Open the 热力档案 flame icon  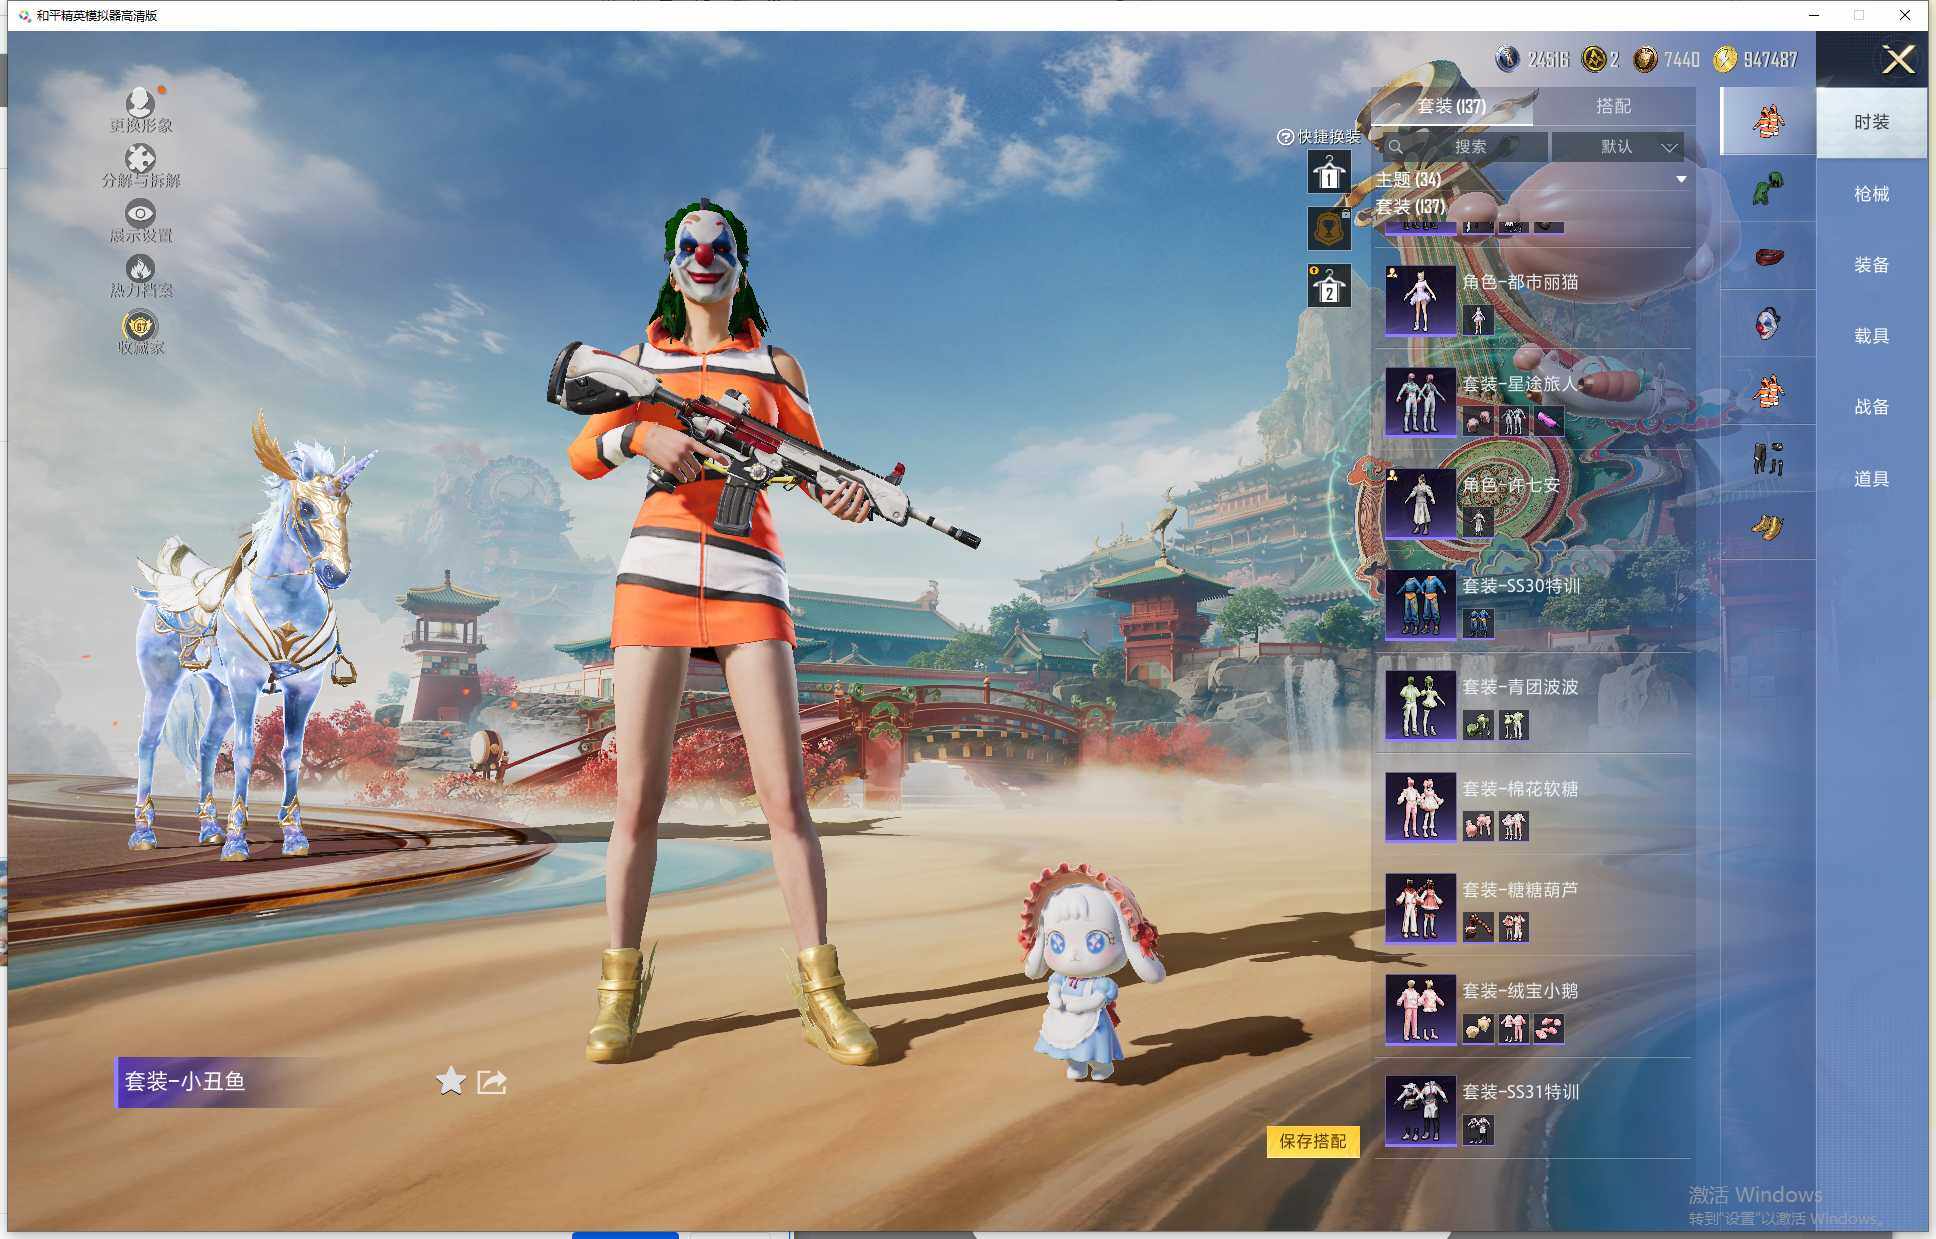[x=140, y=268]
